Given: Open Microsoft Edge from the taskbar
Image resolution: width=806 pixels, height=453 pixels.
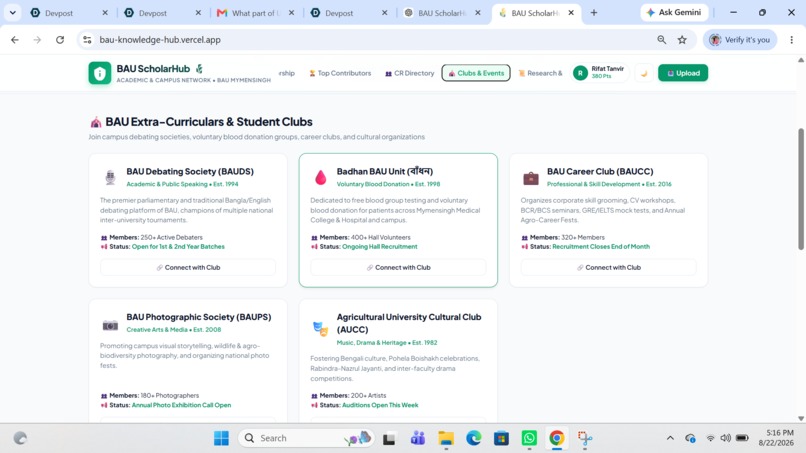Looking at the screenshot, I should (473, 438).
